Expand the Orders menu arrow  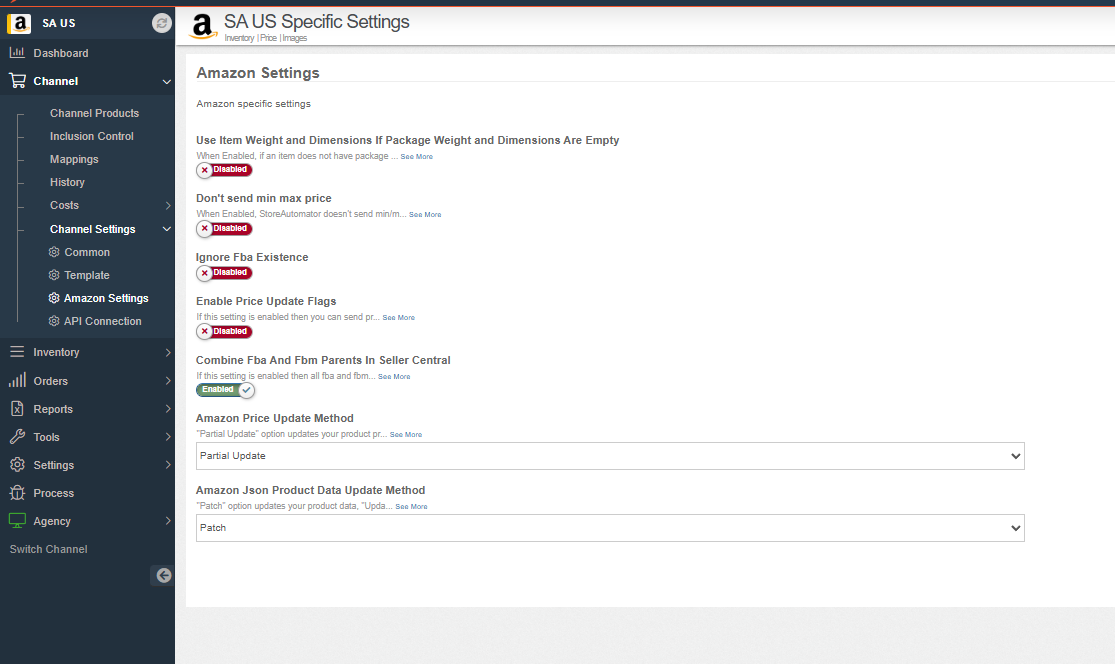(168, 381)
